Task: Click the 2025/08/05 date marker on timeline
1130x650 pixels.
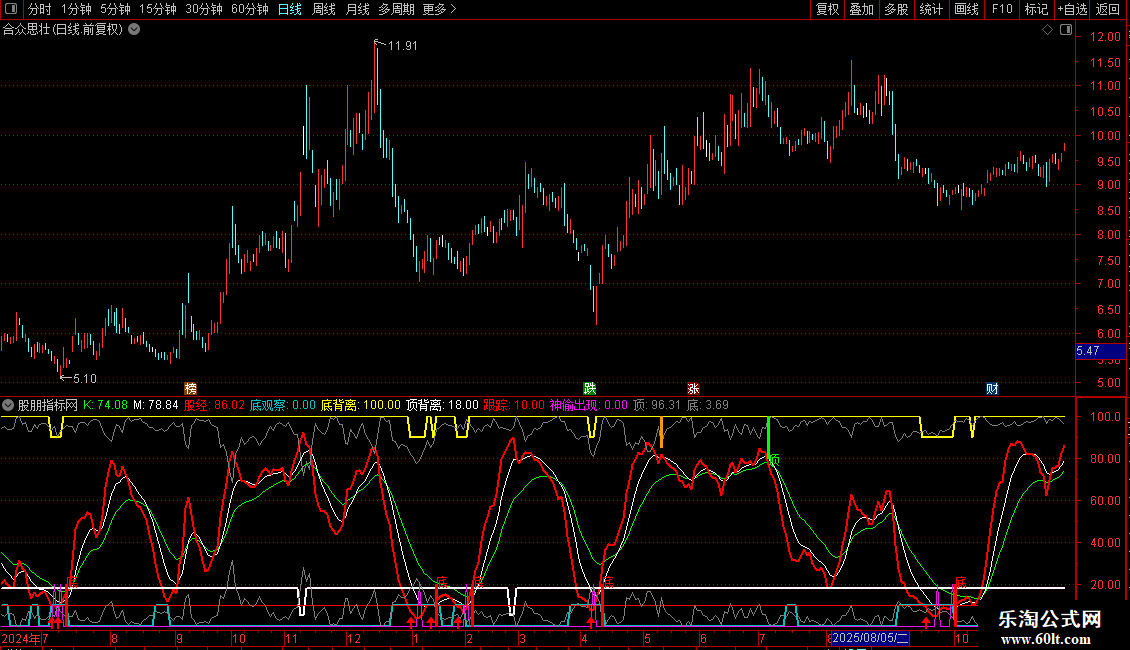Action: tap(870, 637)
